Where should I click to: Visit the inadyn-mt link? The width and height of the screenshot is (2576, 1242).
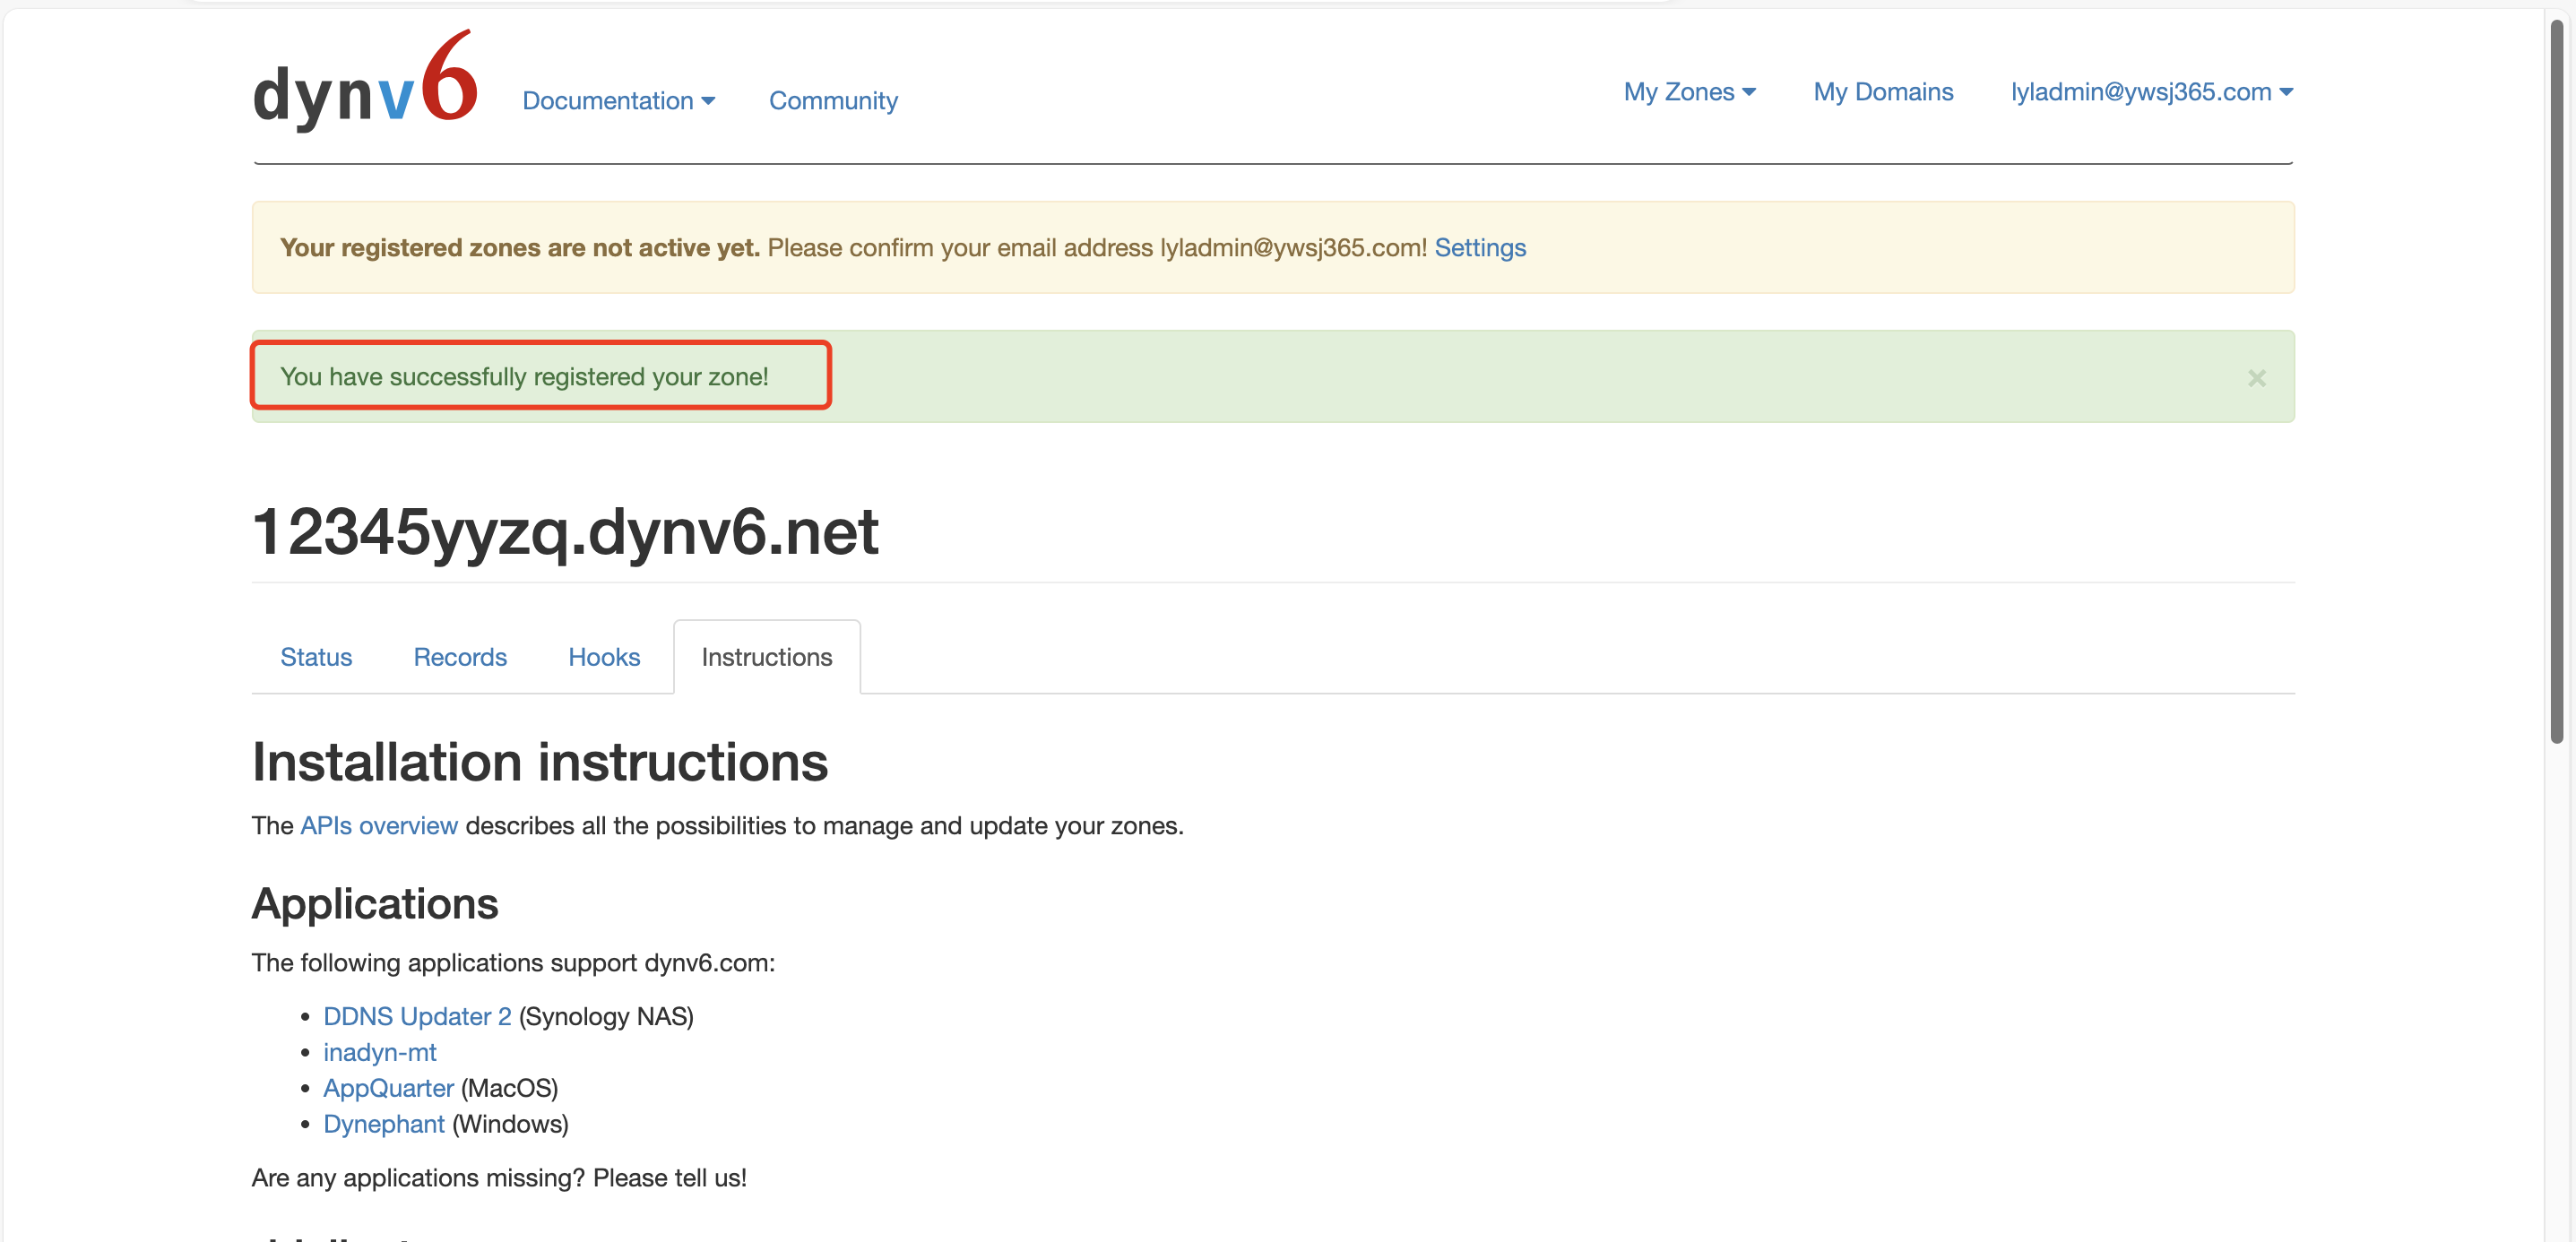coord(379,1052)
